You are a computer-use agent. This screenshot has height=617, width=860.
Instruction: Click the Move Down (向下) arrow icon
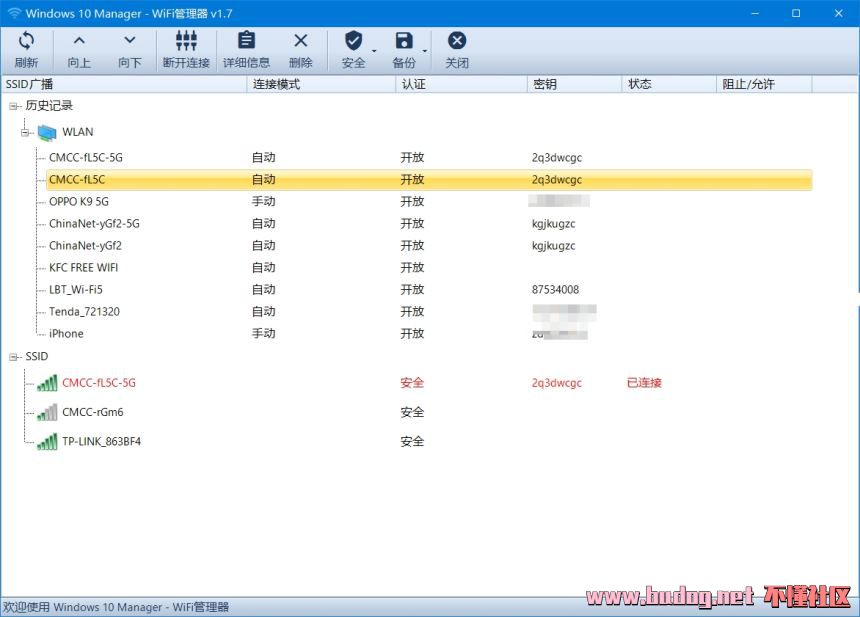point(129,40)
